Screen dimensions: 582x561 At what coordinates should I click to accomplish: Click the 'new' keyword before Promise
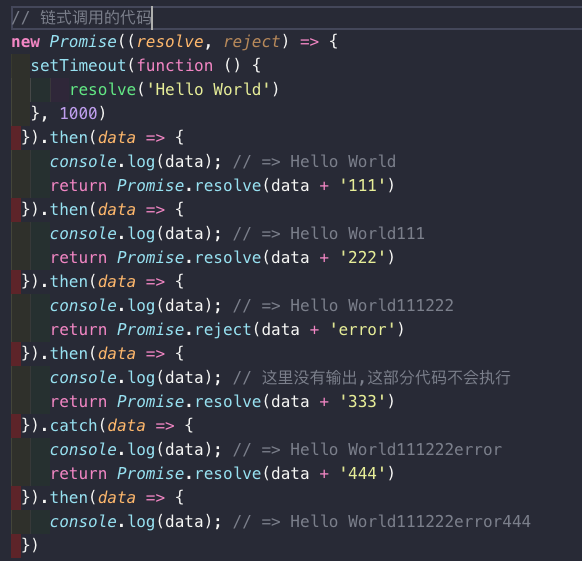[26, 42]
